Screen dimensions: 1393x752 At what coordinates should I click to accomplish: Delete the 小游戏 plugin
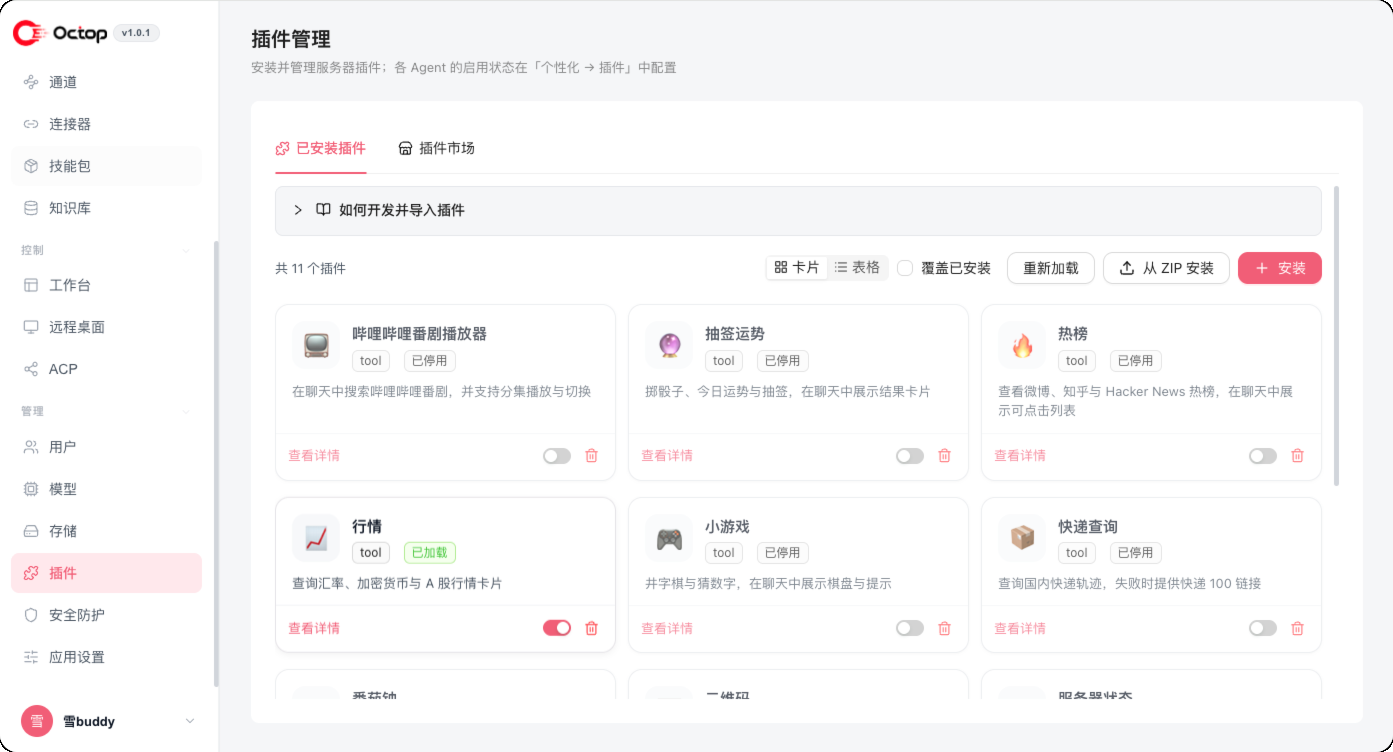point(944,628)
